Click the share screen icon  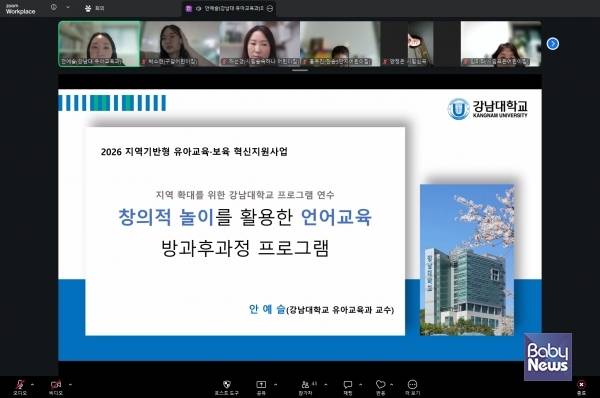point(261,384)
